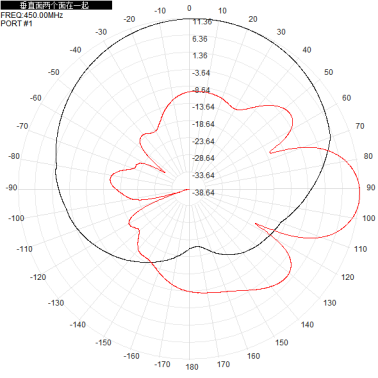Screen dimensions: 378x378
Task: Select the -90 degree angle label
Action: [11, 188]
